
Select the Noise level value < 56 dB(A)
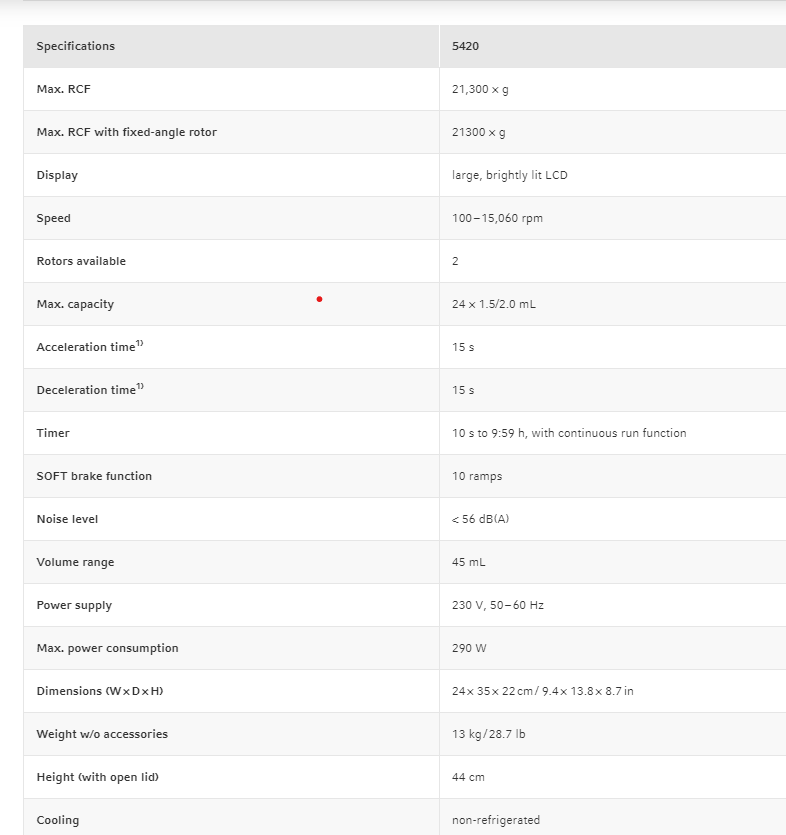click(x=481, y=519)
